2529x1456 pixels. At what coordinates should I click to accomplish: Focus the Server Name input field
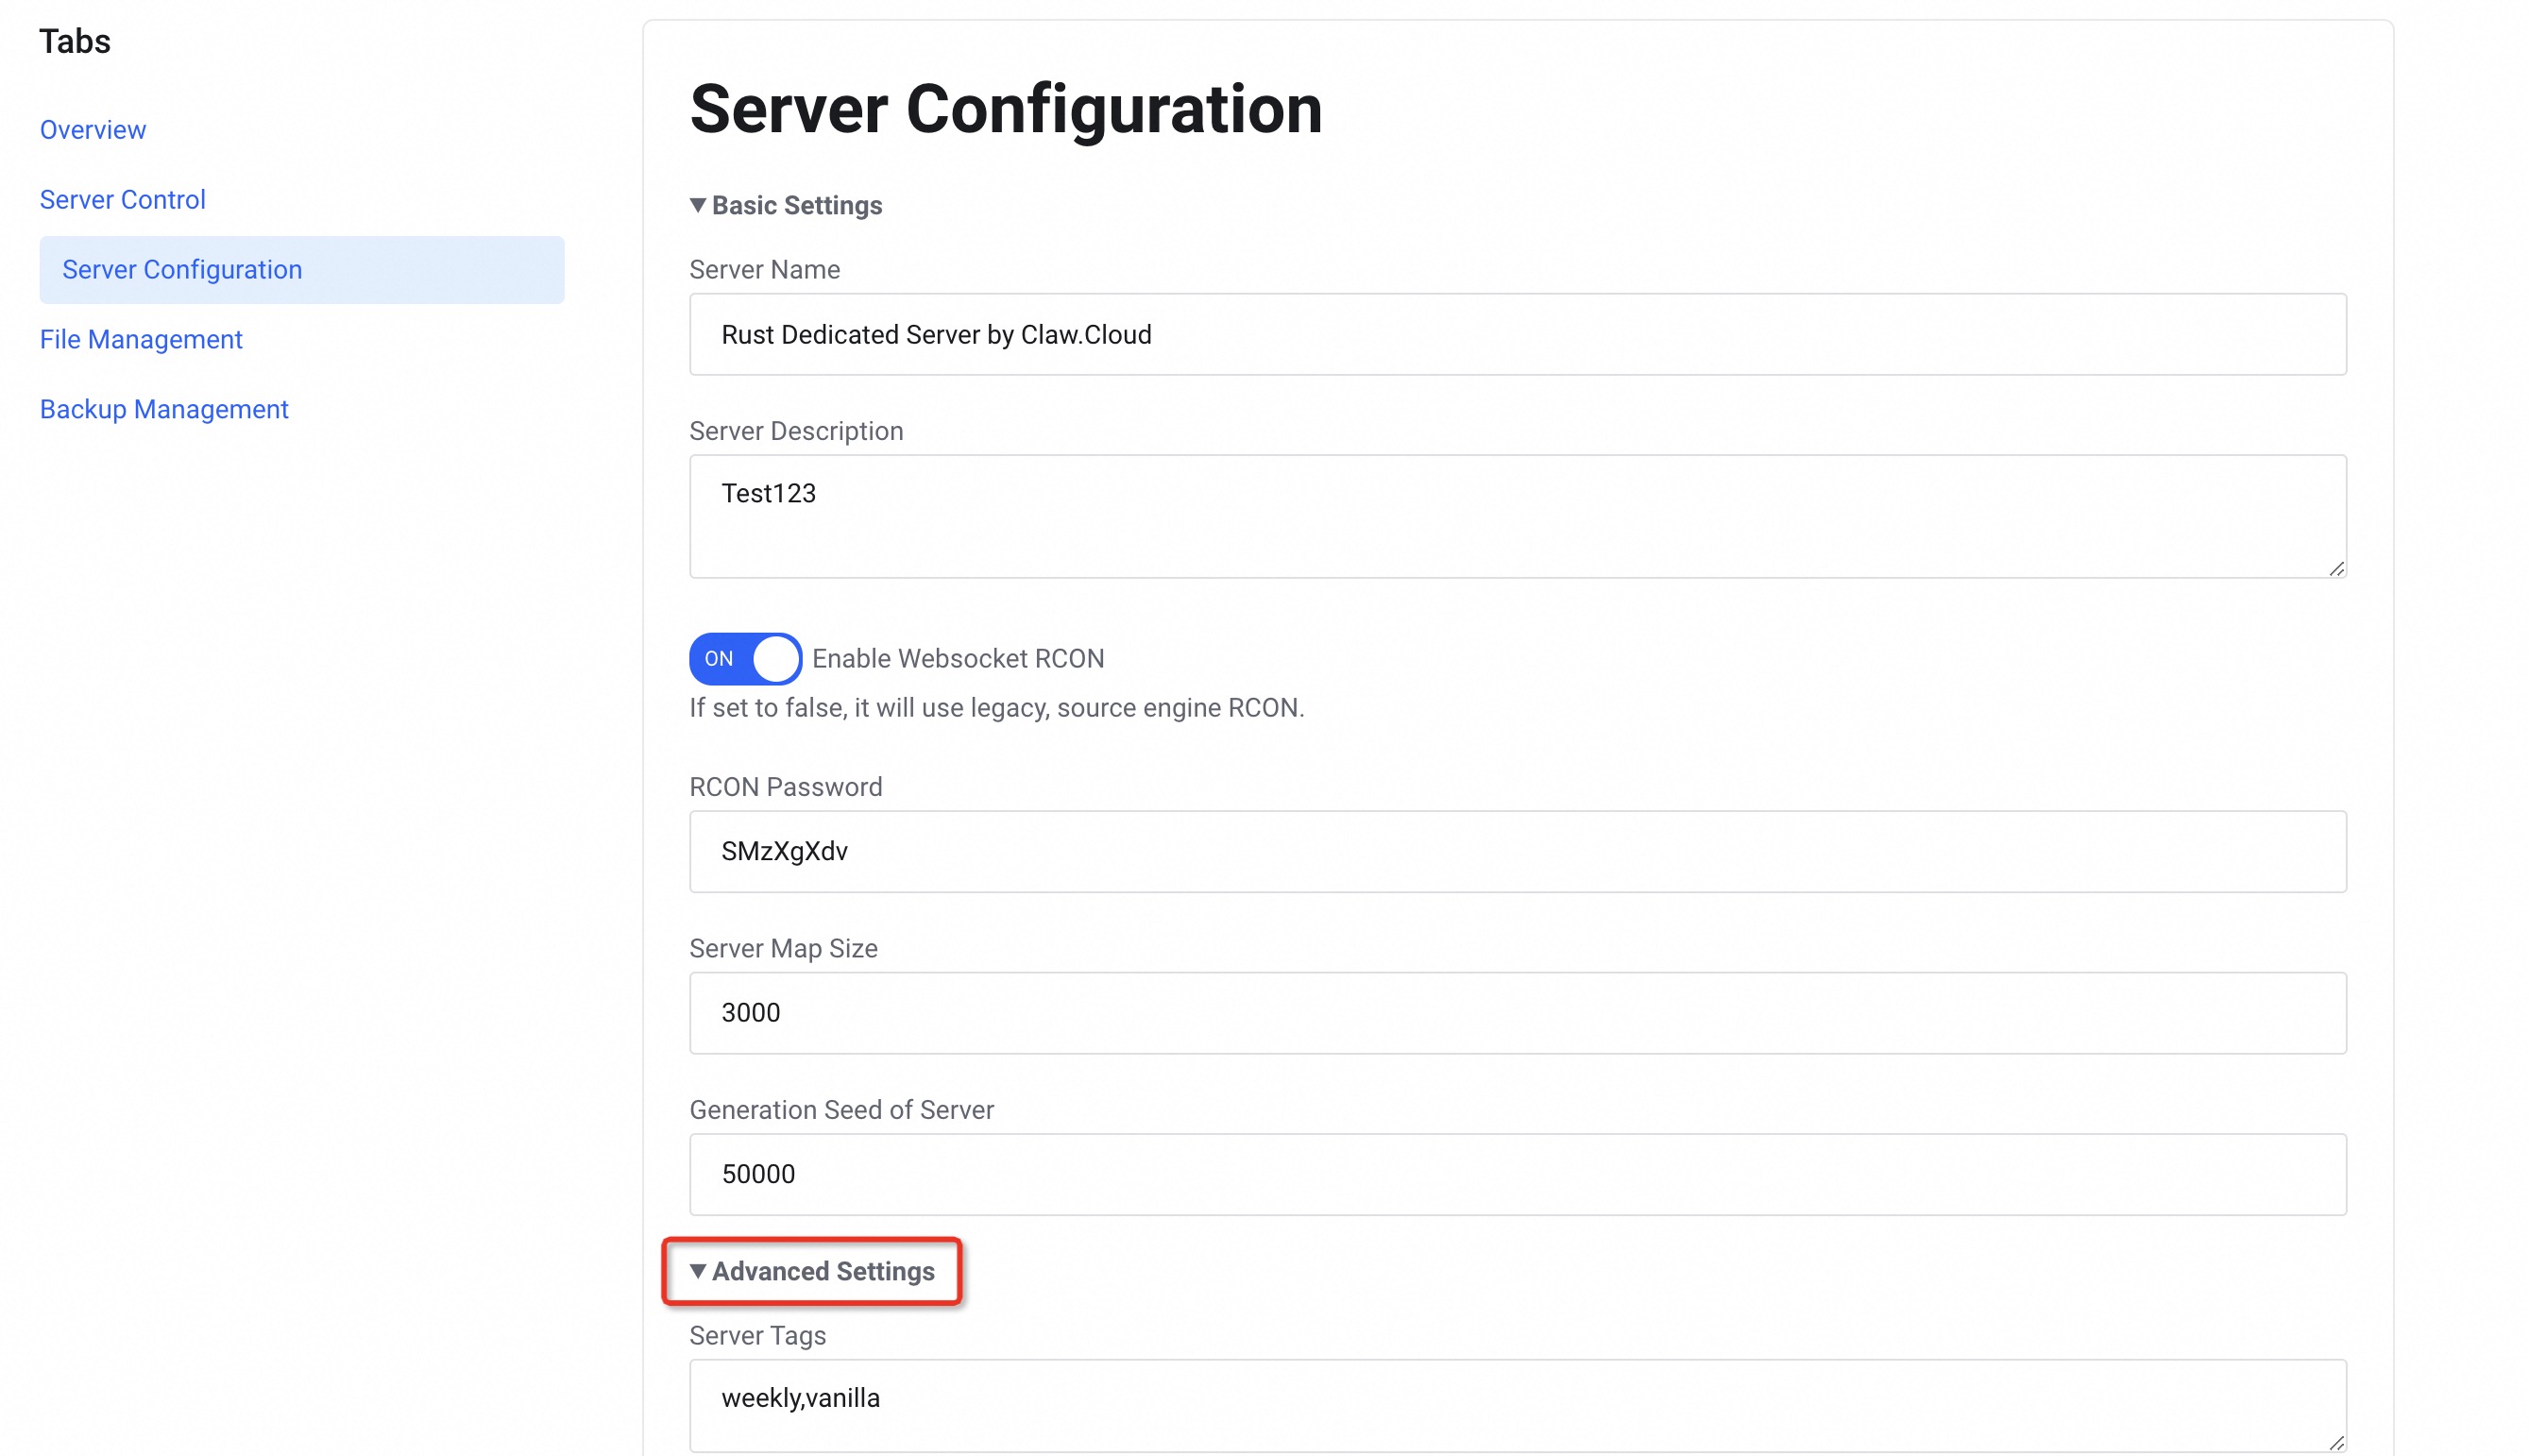pyautogui.click(x=1516, y=335)
